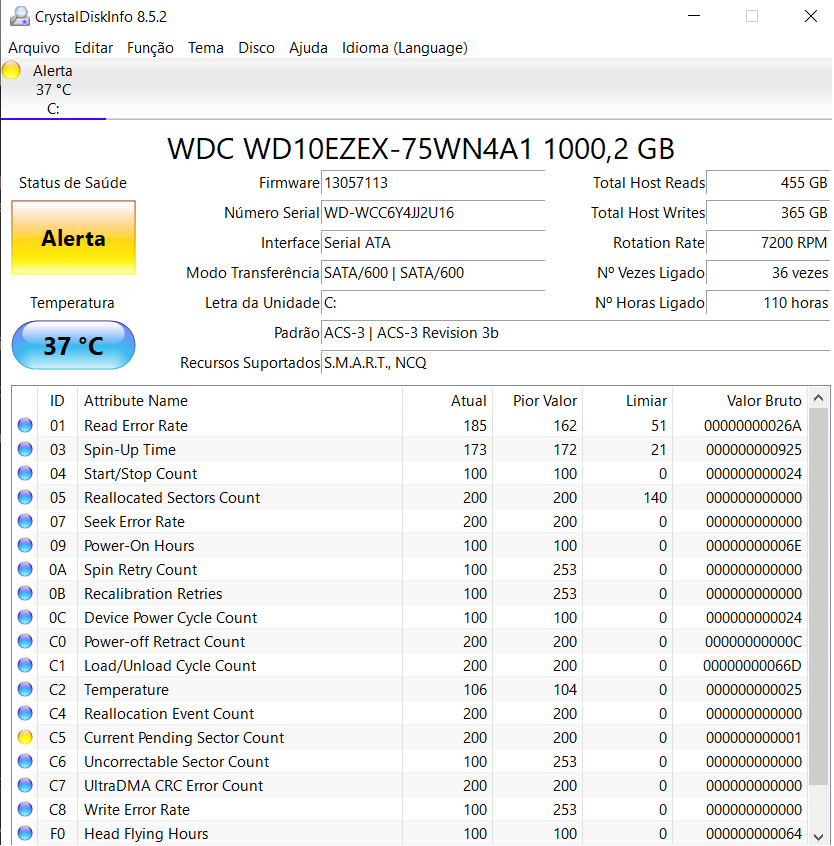Click the blue status icon for Read Error Rate
834x846 pixels.
coord(25,426)
